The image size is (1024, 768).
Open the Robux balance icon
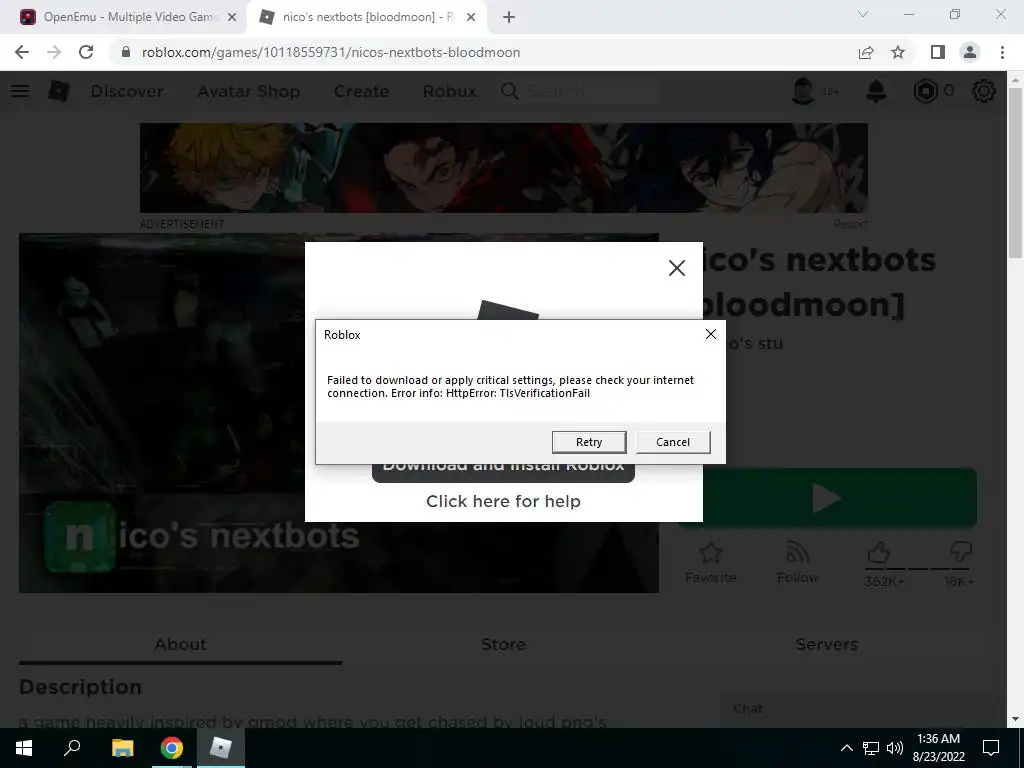click(x=925, y=91)
